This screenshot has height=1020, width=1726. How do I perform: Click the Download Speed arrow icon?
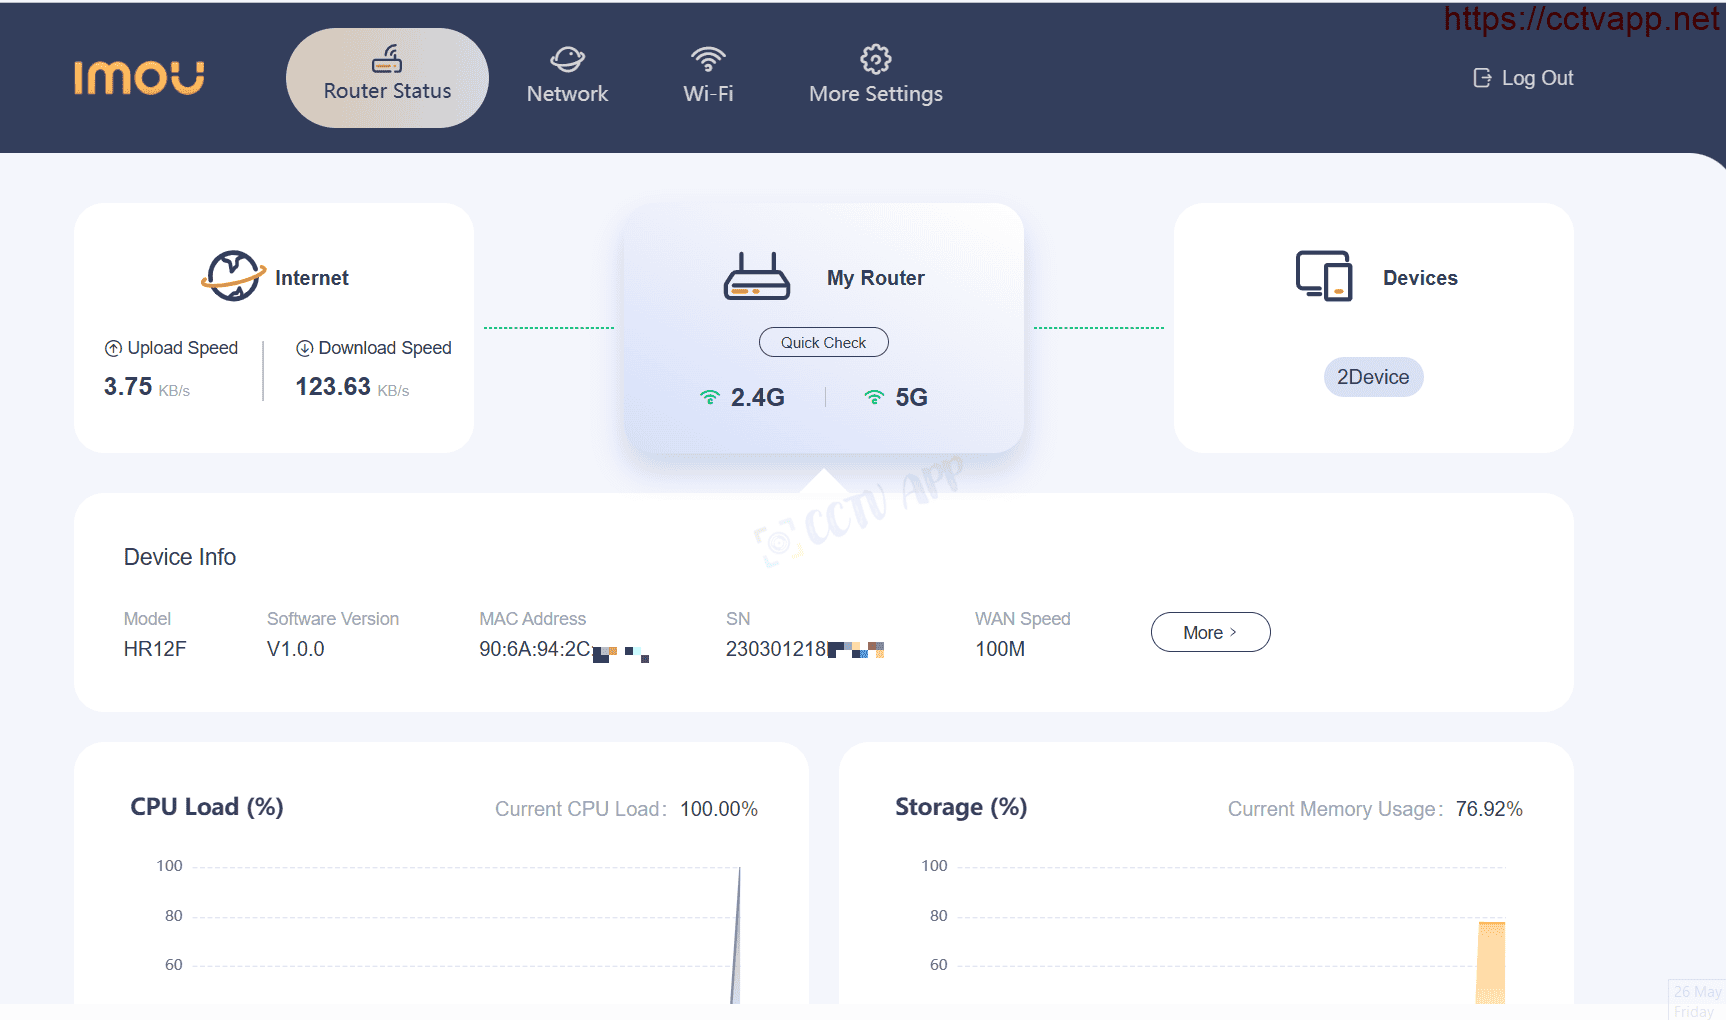[x=304, y=348]
